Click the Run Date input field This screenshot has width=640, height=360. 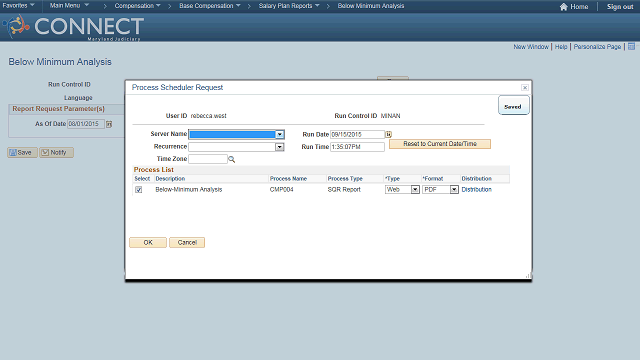tap(357, 134)
